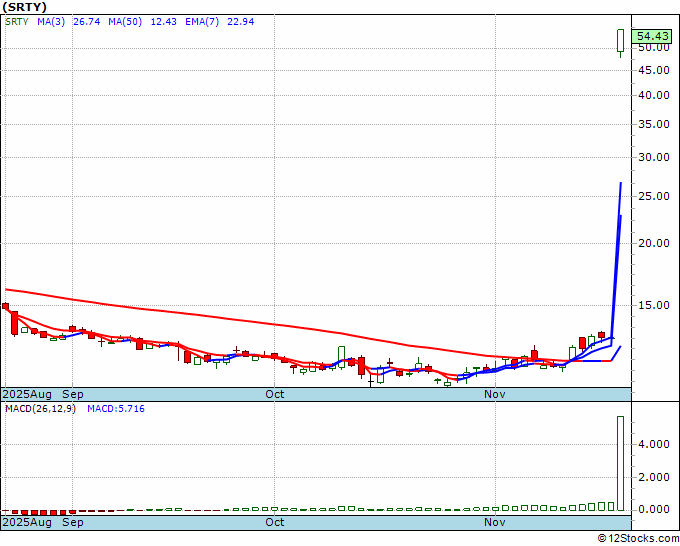The image size is (680, 546).
Task: Click the 0.000 MACD axis label
Action: [653, 509]
